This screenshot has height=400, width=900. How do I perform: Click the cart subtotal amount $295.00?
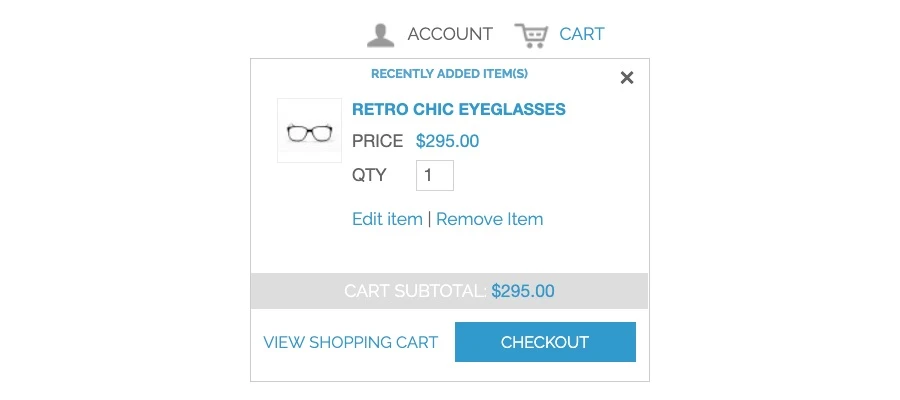pos(522,291)
